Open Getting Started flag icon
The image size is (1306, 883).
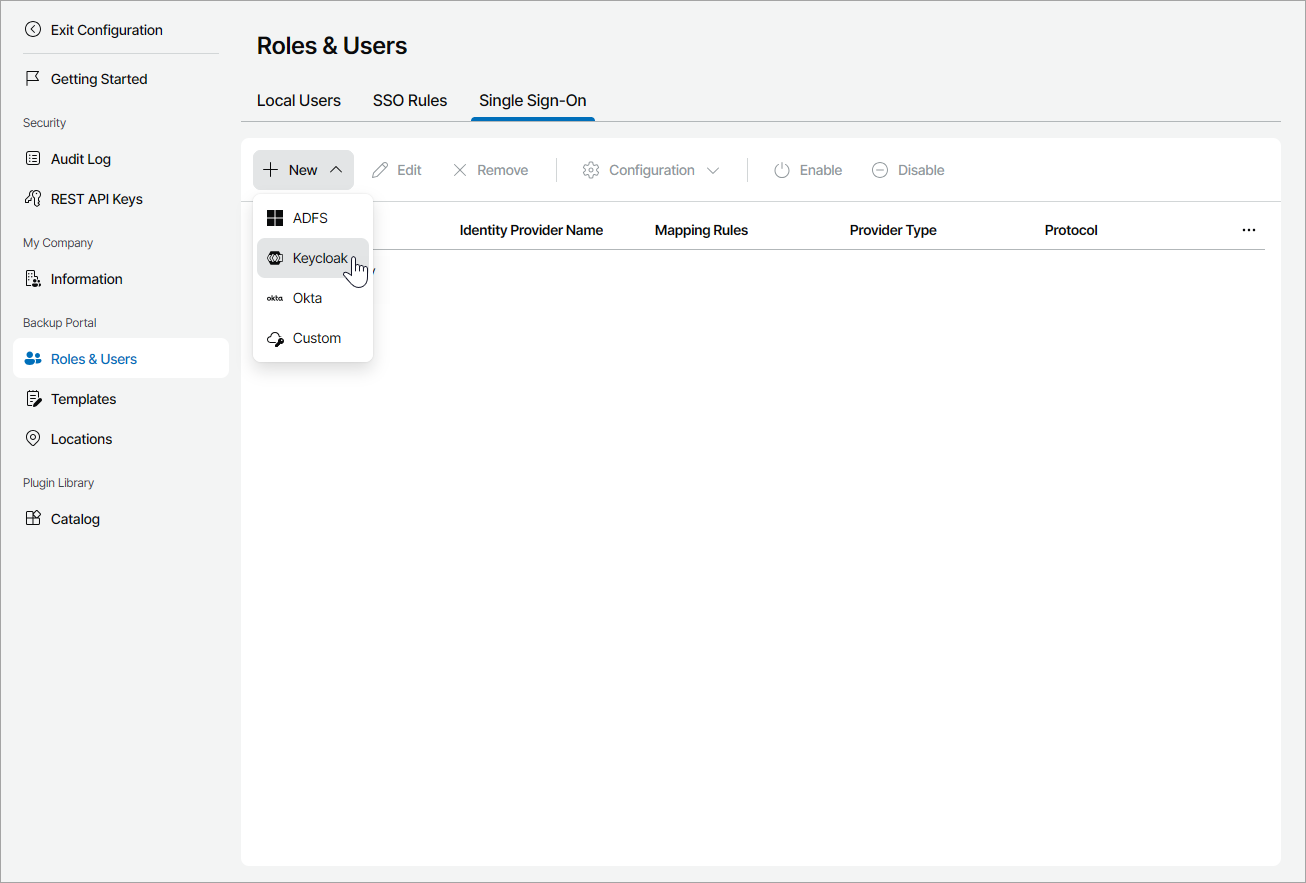(x=33, y=79)
